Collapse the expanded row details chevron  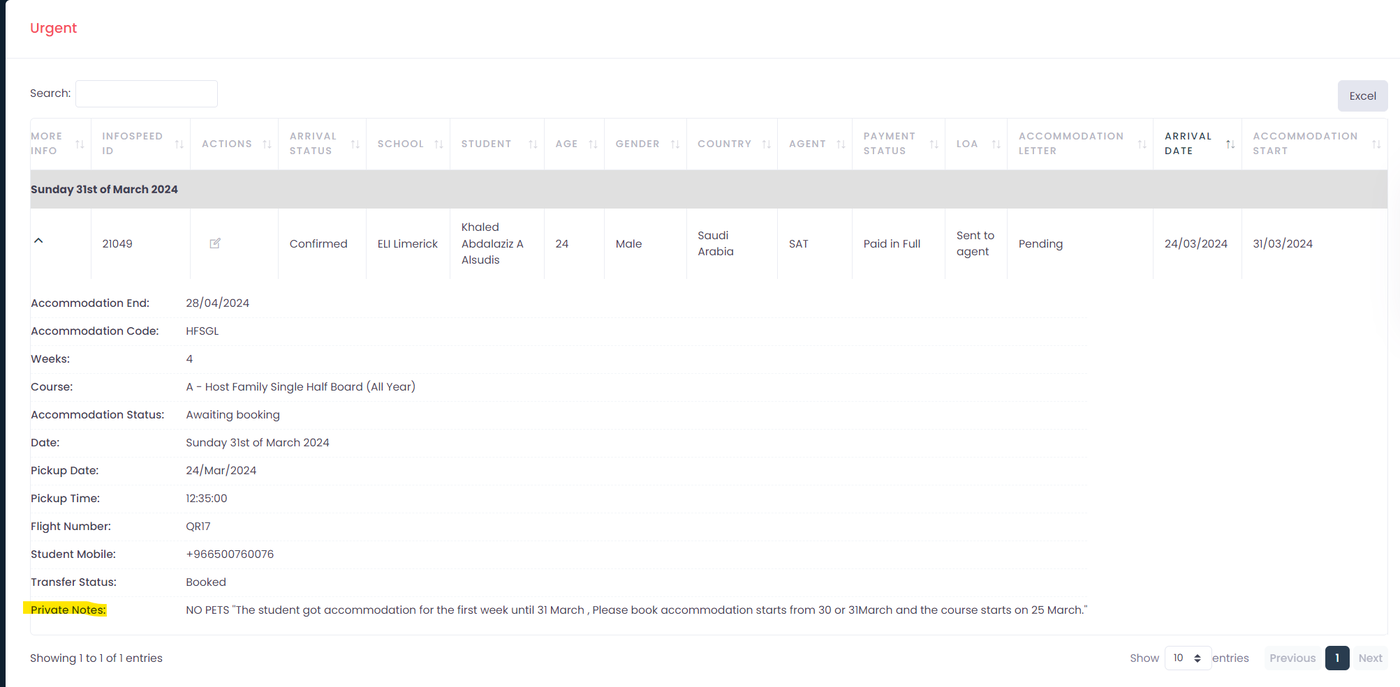(39, 241)
